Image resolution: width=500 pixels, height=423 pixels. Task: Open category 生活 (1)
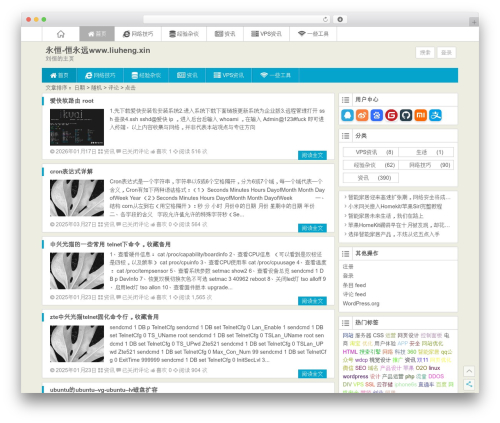pyautogui.click(x=426, y=152)
